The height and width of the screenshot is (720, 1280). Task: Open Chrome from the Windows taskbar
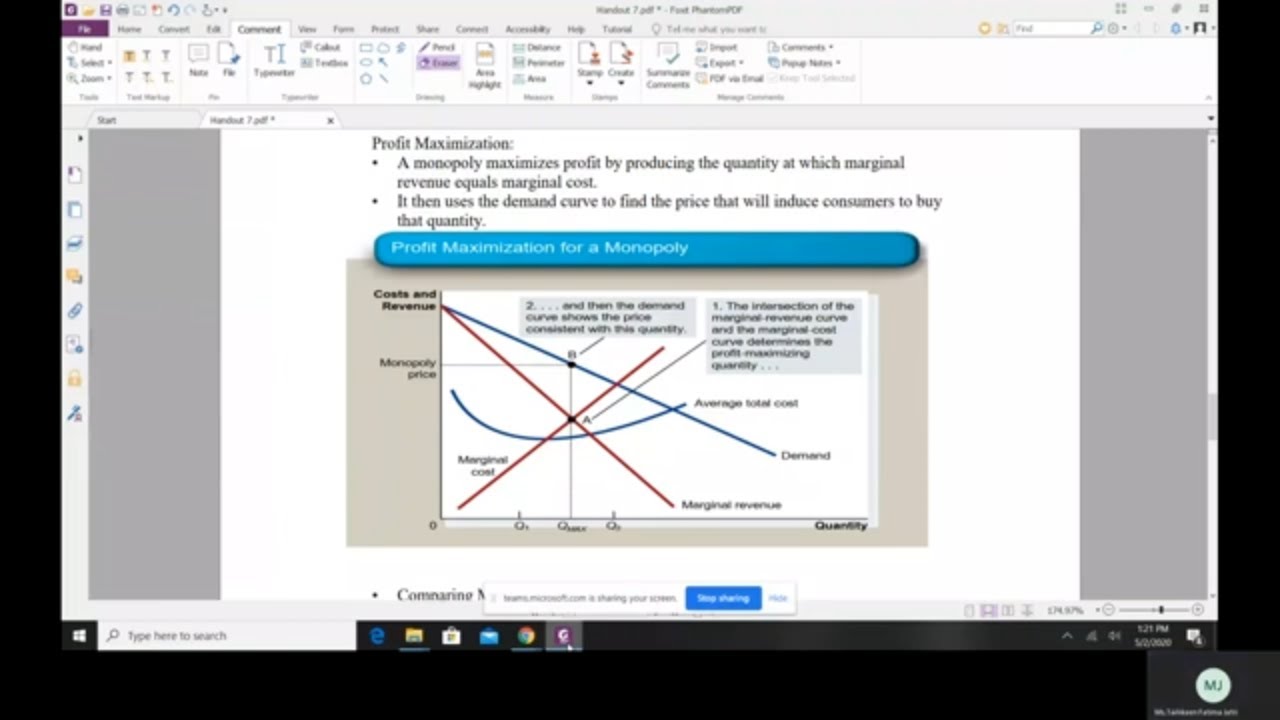pos(526,636)
